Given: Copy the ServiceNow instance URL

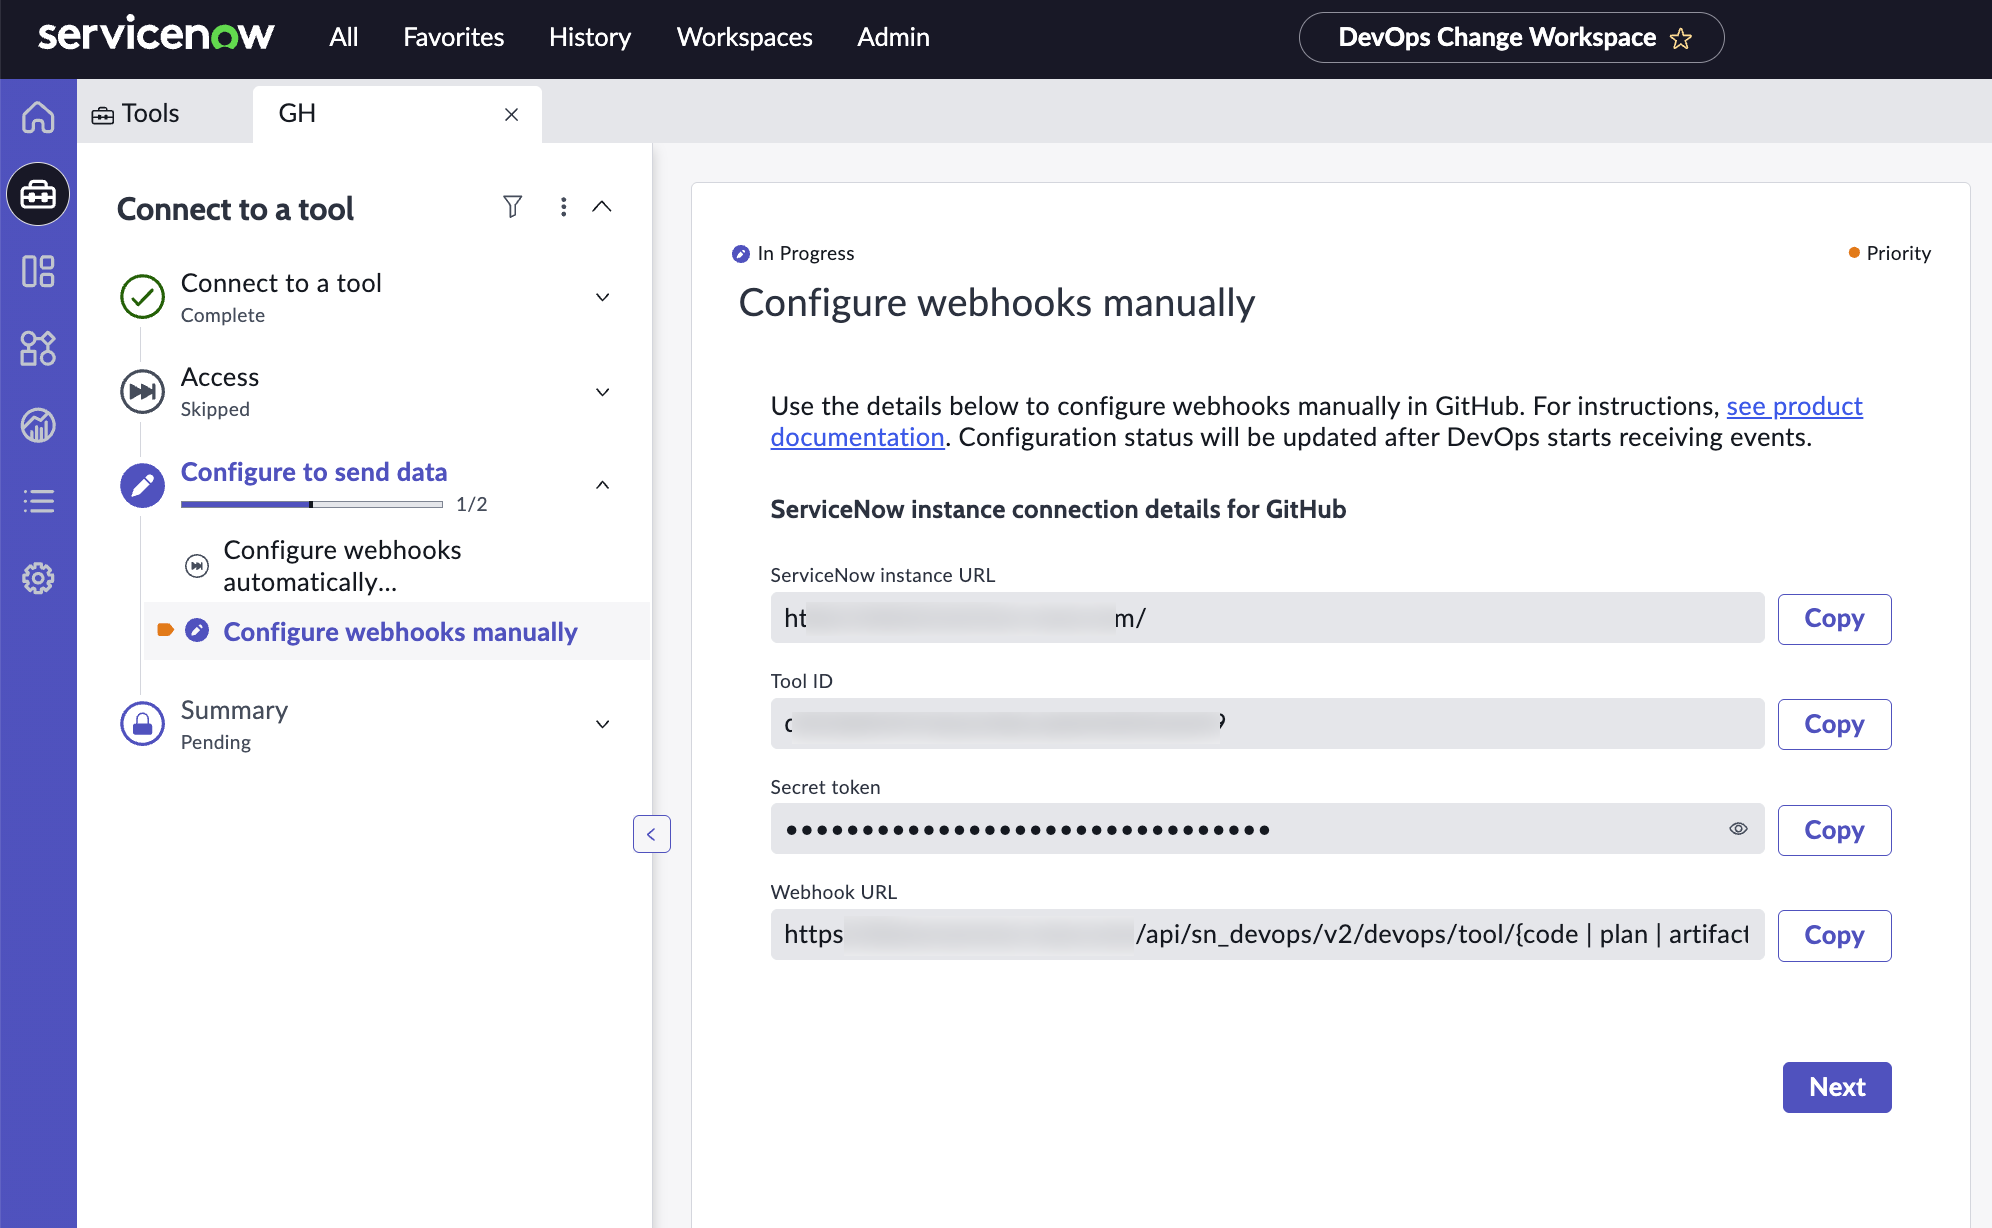Looking at the screenshot, I should pos(1834,619).
